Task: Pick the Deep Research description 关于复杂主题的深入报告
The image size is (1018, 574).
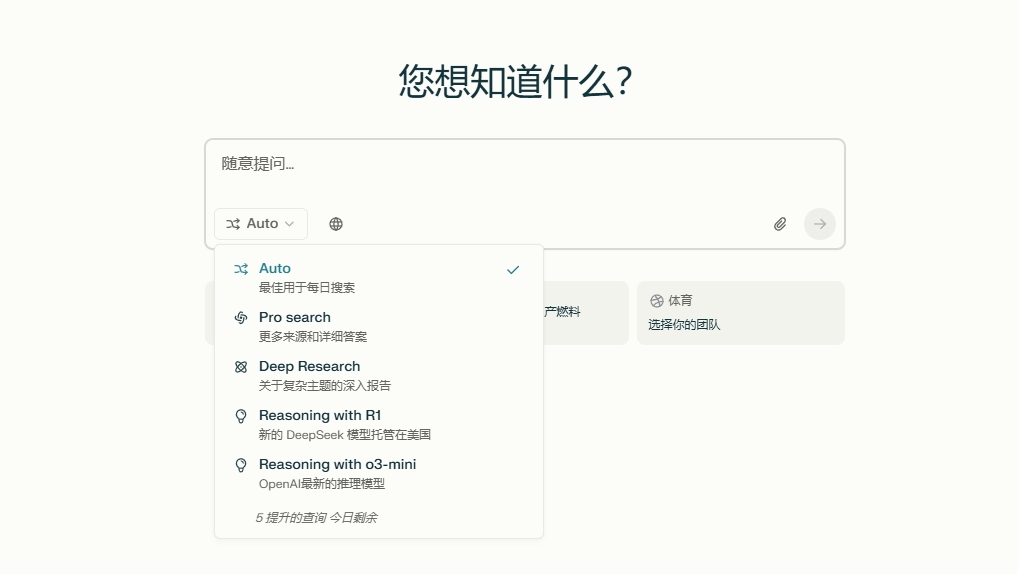Action: (324, 385)
